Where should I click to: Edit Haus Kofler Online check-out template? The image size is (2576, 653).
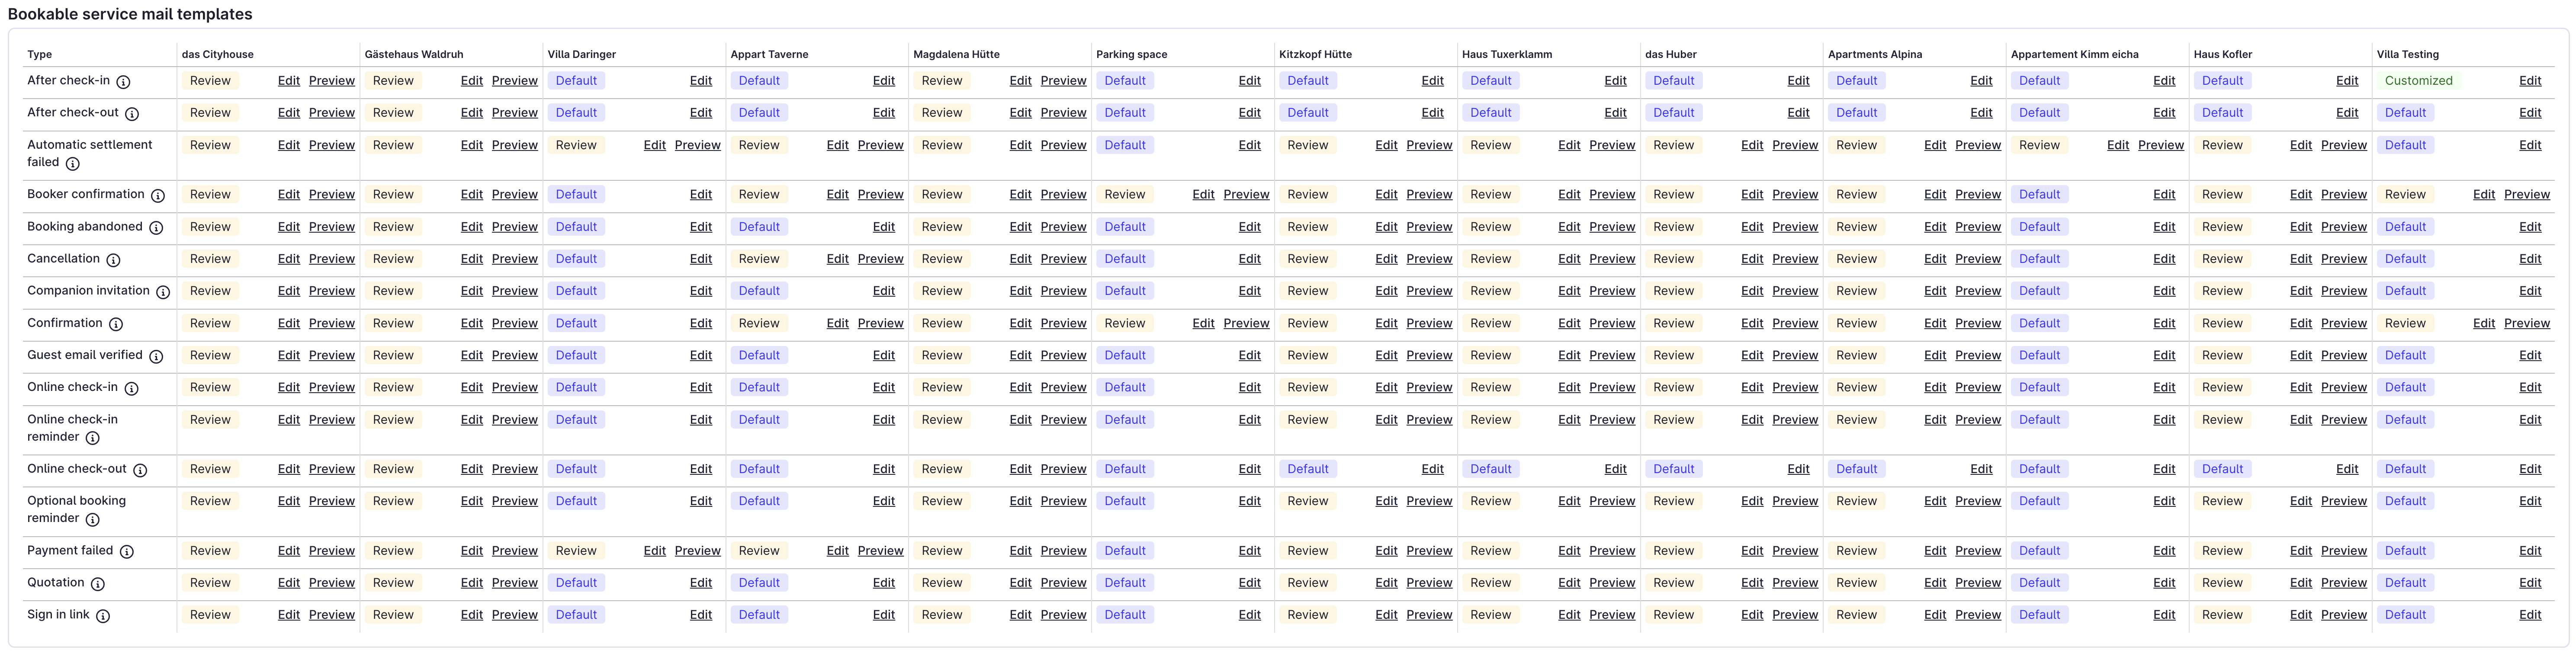(2348, 469)
